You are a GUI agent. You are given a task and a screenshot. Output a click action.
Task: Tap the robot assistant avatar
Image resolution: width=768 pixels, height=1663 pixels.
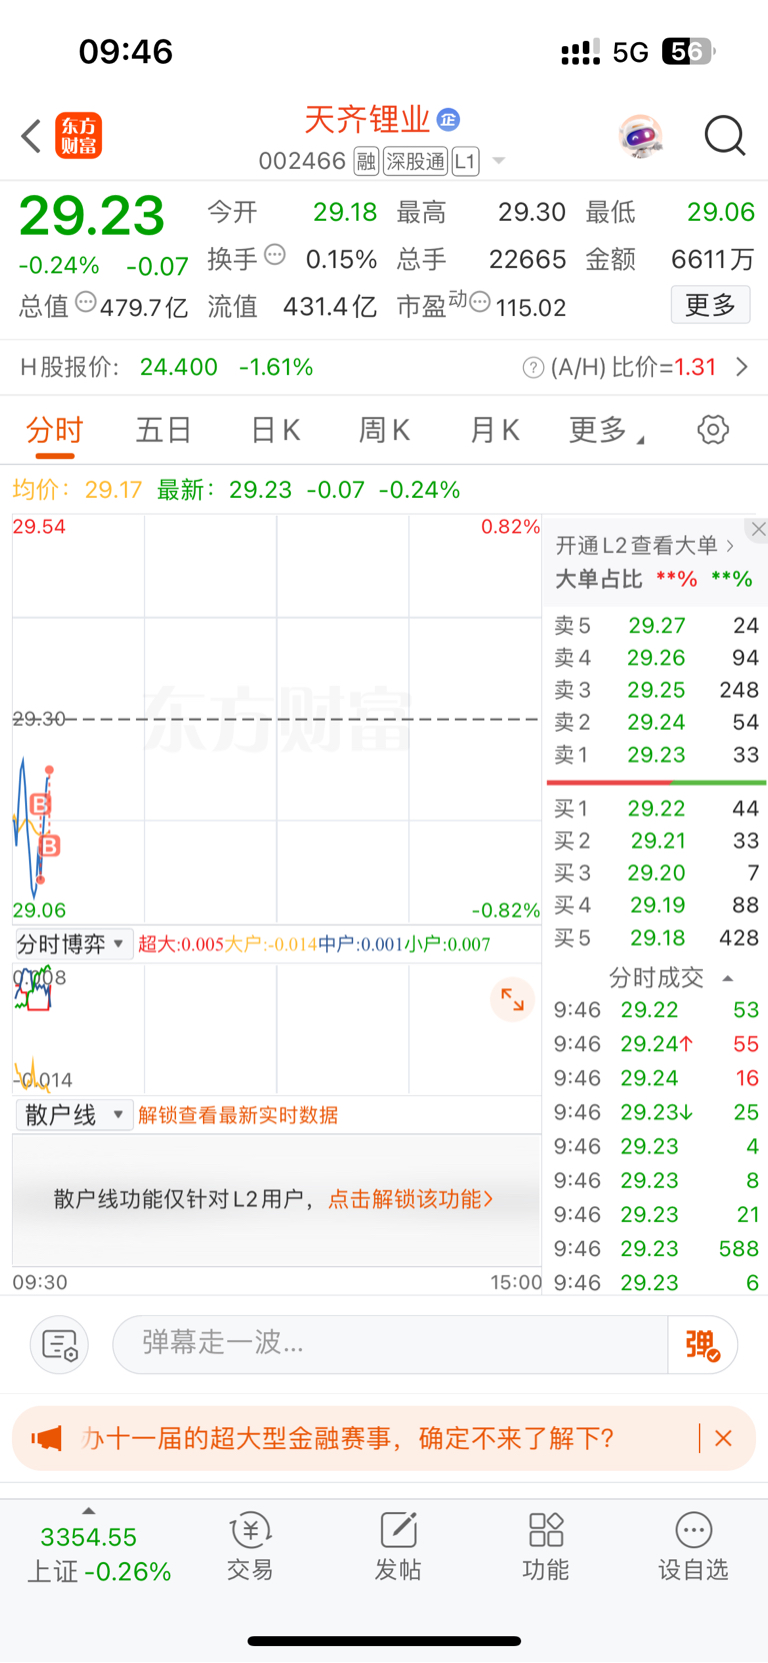(x=641, y=136)
